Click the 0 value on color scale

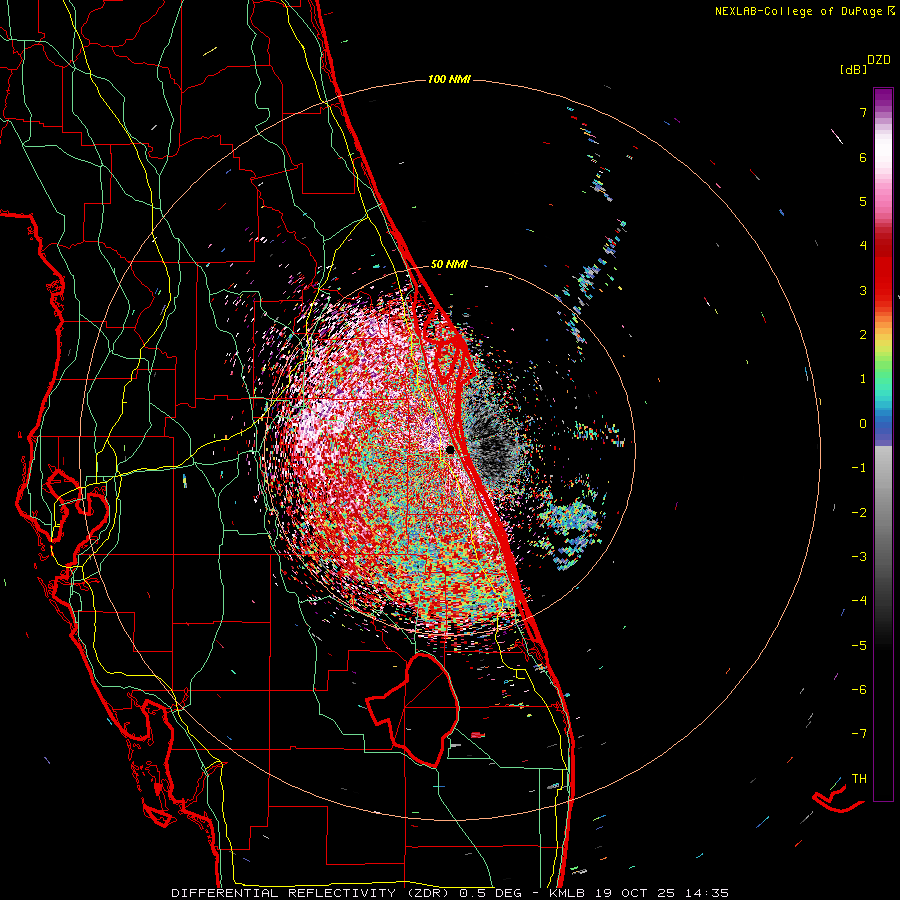point(863,424)
